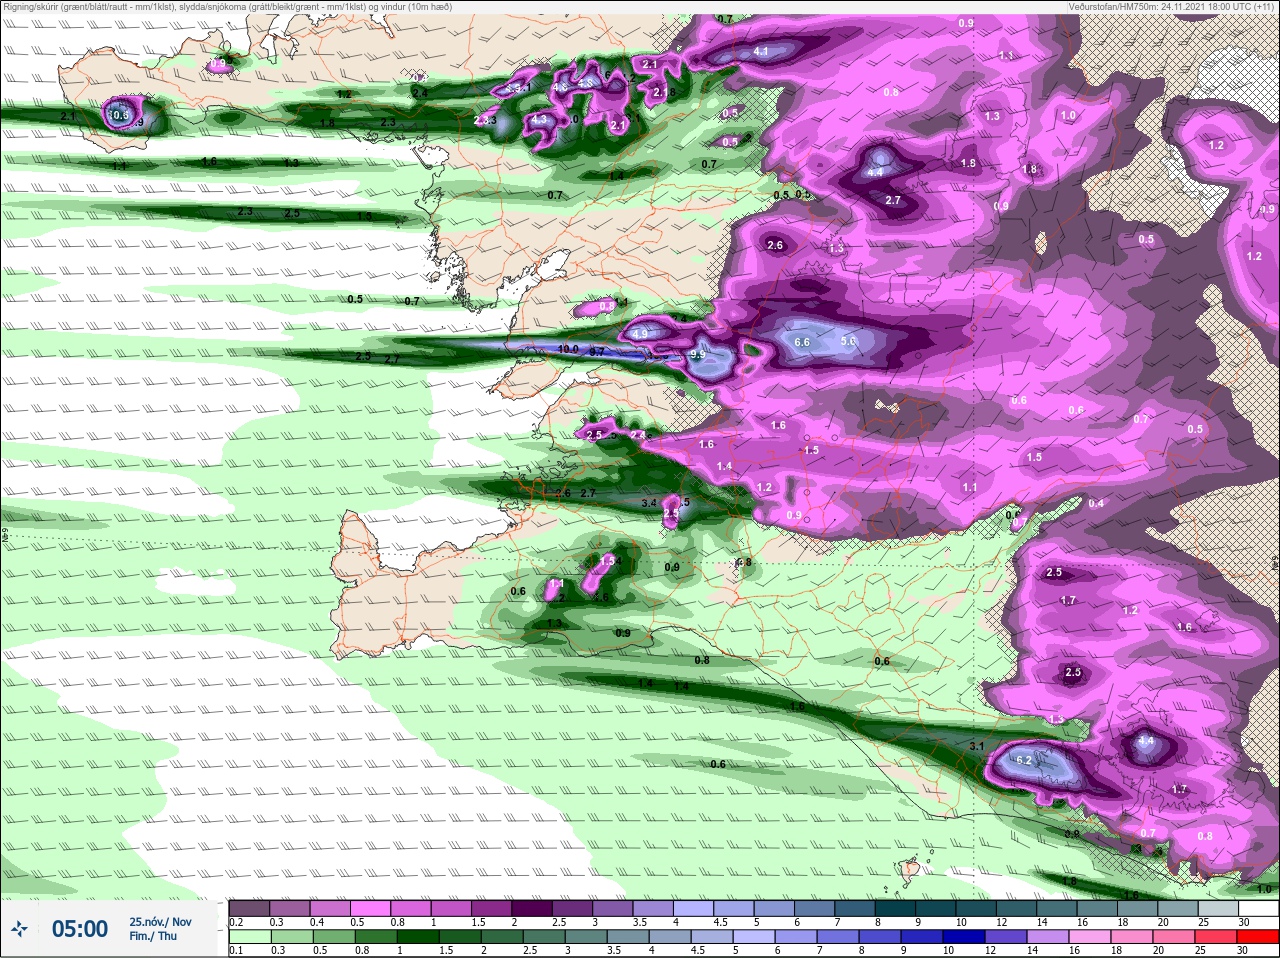Click the Veðurstofan logo icon beside the time
The image size is (1280, 958).
(x=19, y=928)
